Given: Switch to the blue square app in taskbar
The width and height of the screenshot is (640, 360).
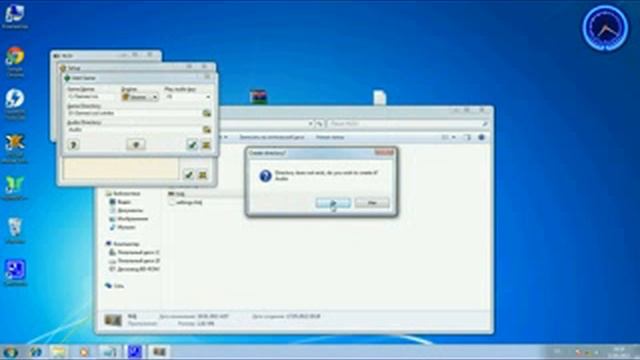Looking at the screenshot, I should pos(134,352).
